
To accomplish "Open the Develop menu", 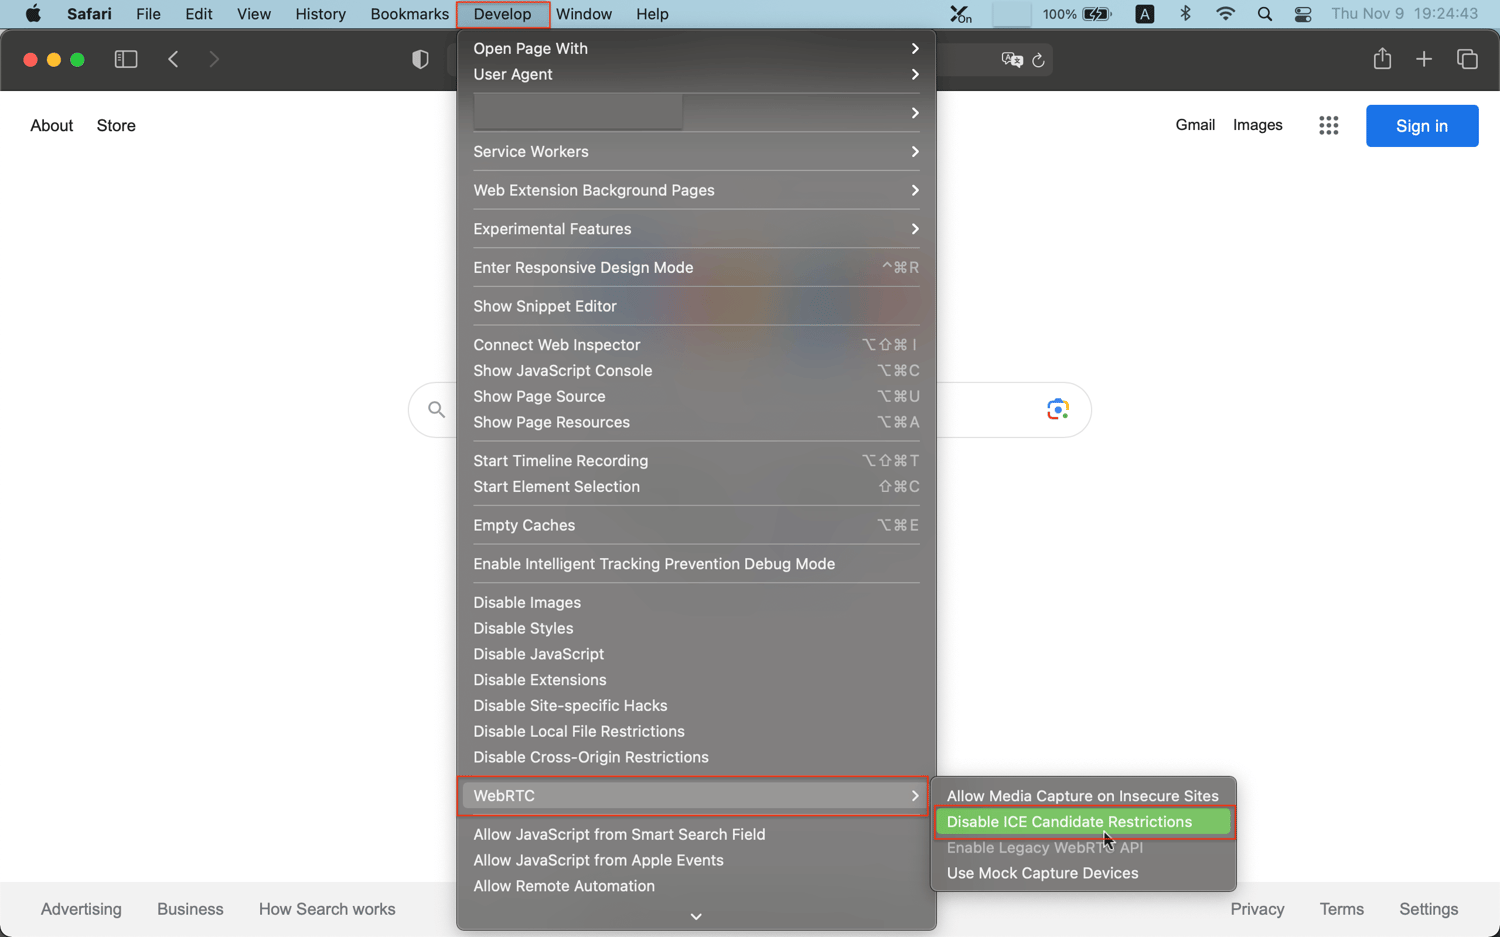I will click(502, 14).
